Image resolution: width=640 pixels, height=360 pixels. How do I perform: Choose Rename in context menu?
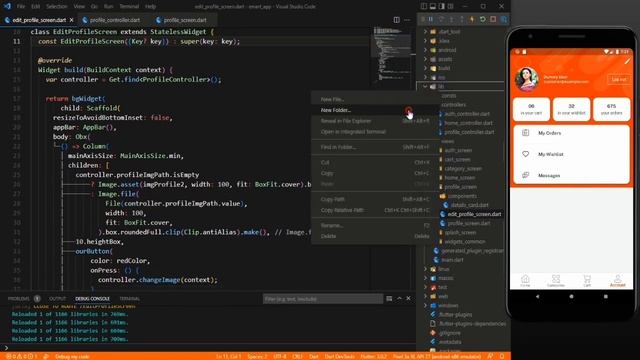[x=375, y=225]
